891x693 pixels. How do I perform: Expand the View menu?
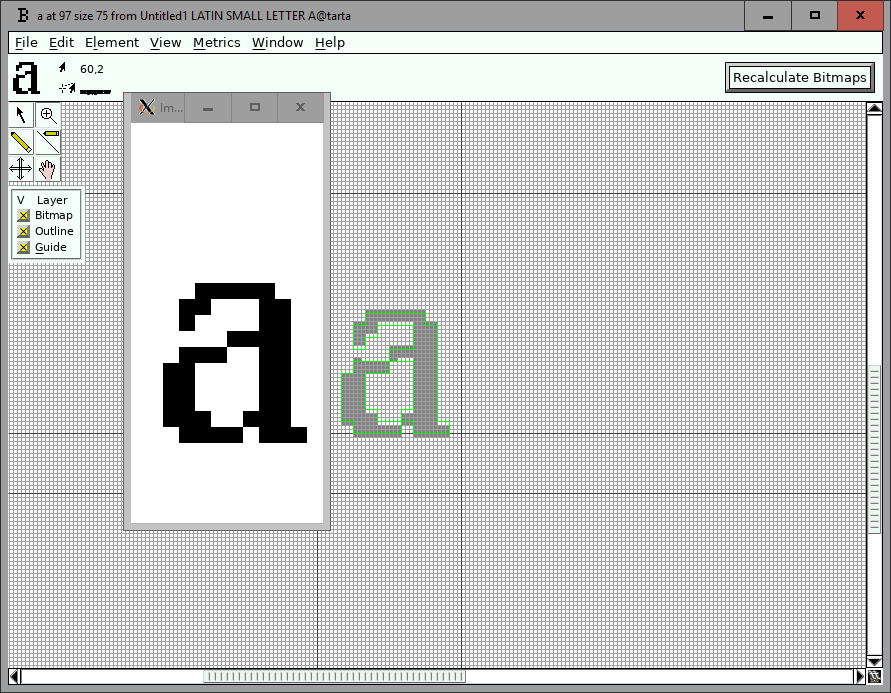click(x=165, y=42)
